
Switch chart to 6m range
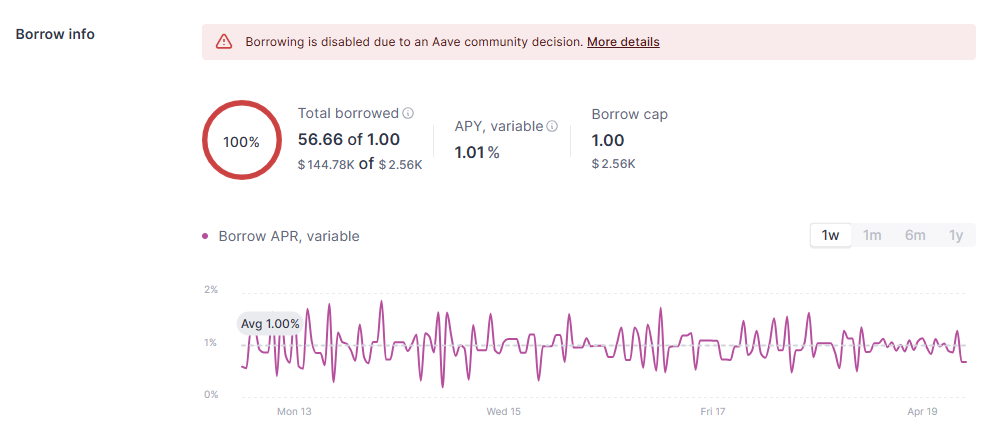pos(915,235)
